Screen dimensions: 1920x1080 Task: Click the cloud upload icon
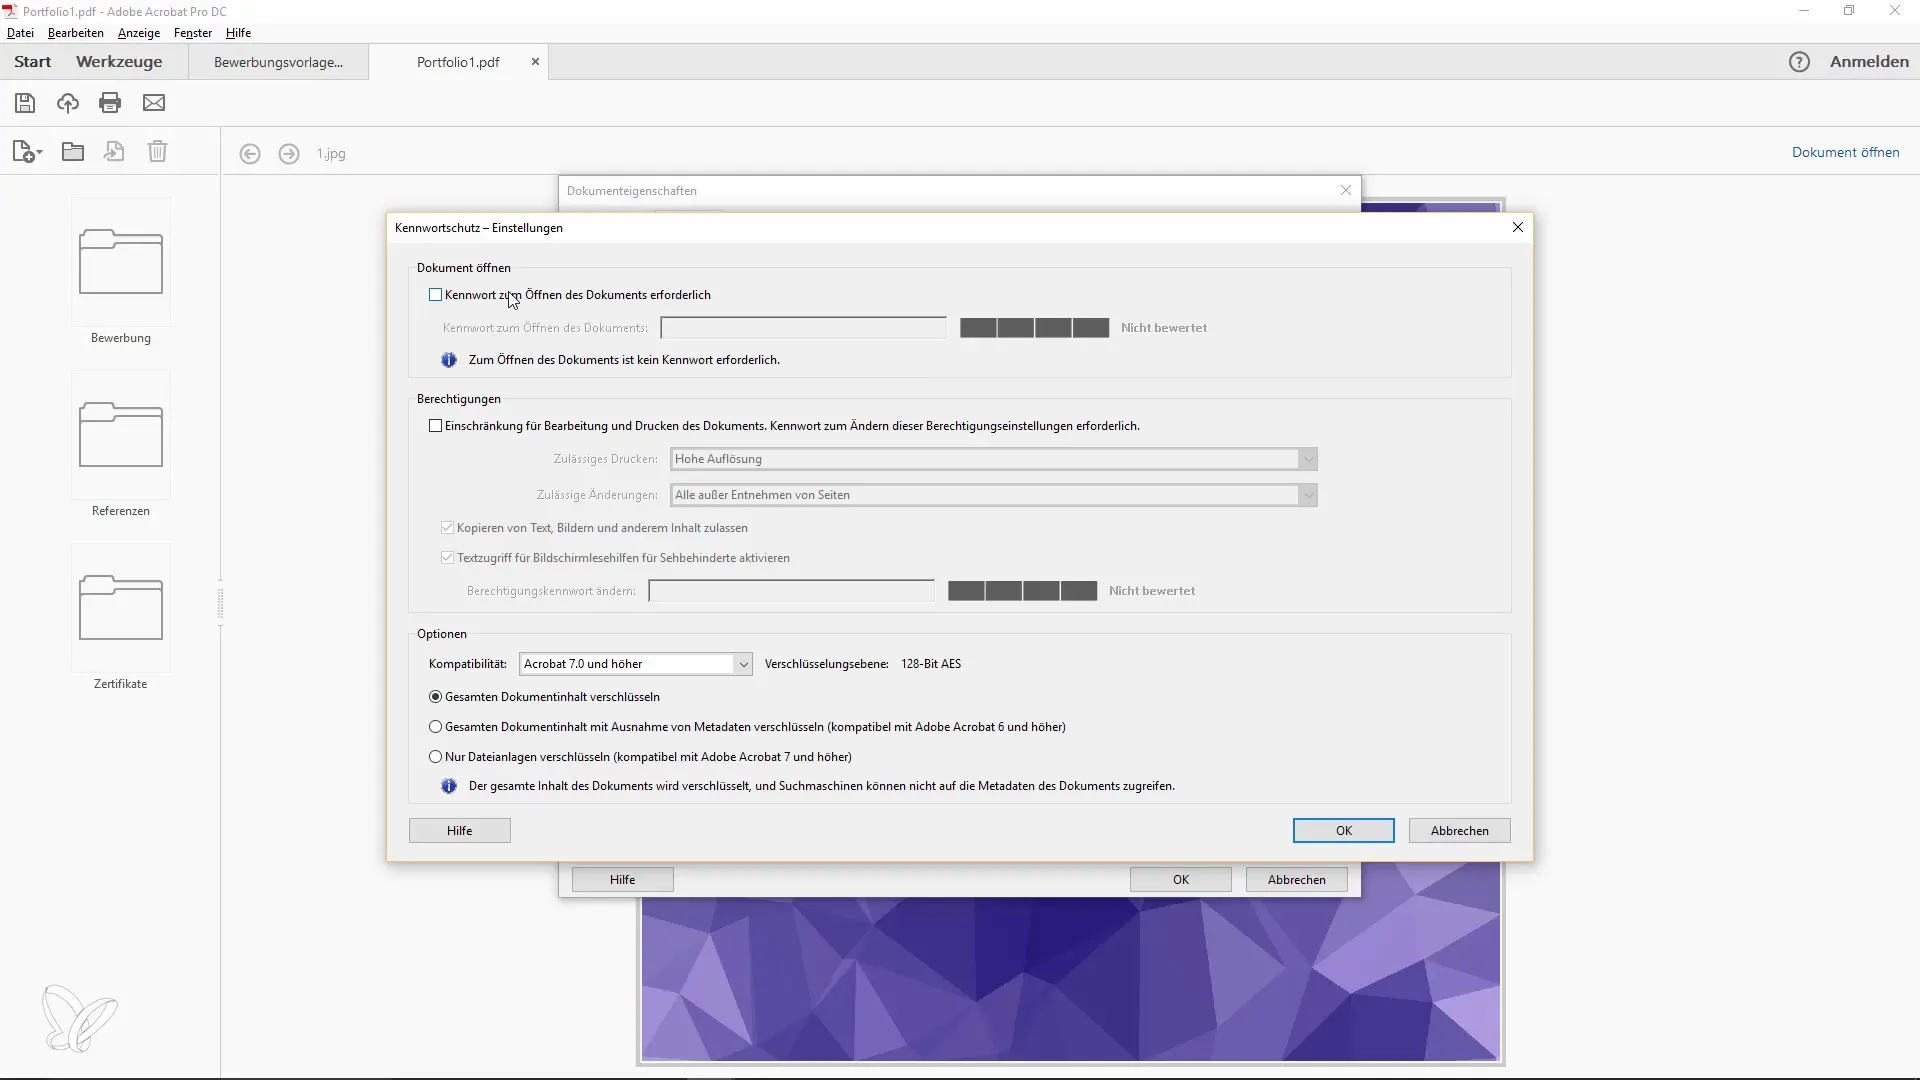pyautogui.click(x=68, y=103)
